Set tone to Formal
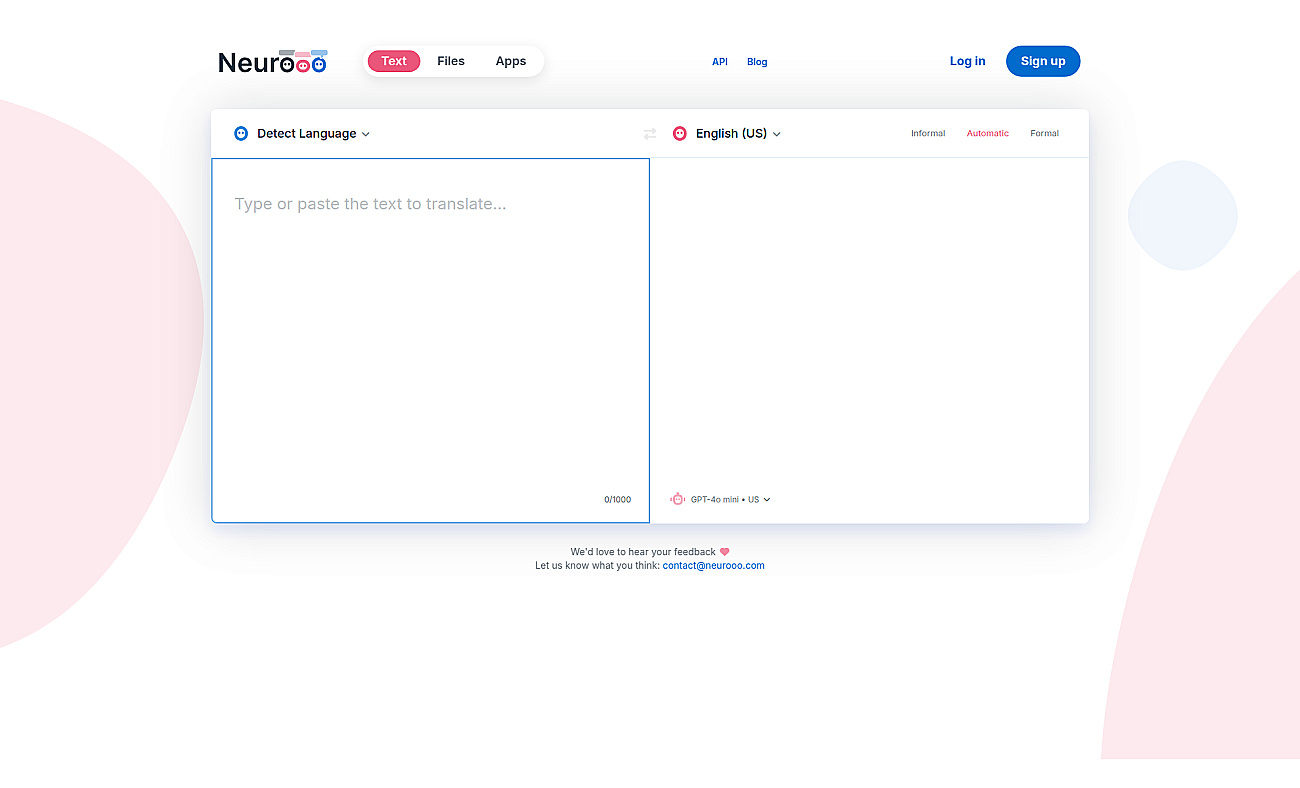 pos(1044,133)
